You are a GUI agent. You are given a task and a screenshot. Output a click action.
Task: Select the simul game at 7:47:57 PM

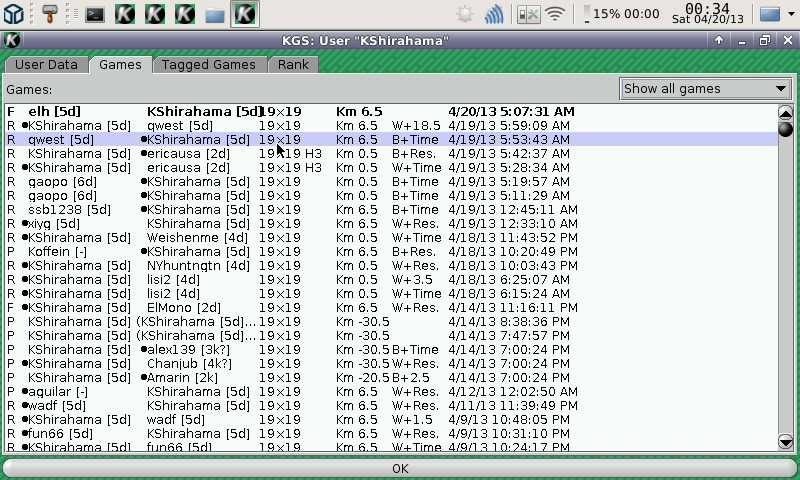(391, 336)
